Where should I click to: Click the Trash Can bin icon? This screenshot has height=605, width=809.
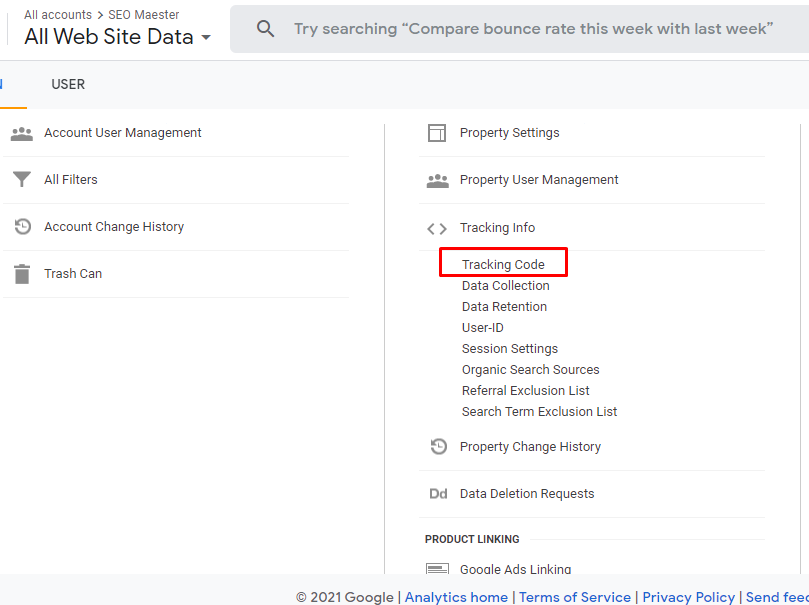pyautogui.click(x=22, y=274)
